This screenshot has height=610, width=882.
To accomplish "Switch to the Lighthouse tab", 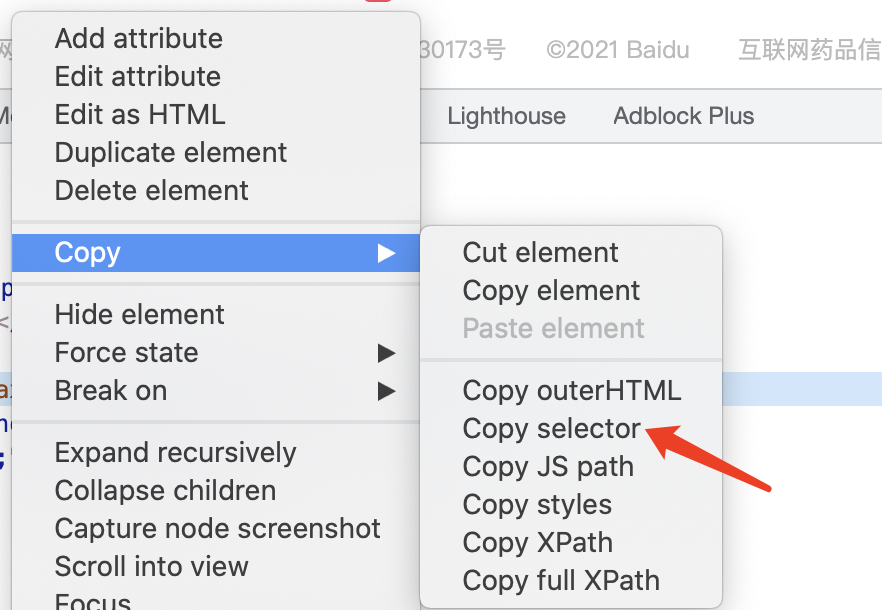I will coord(507,116).
